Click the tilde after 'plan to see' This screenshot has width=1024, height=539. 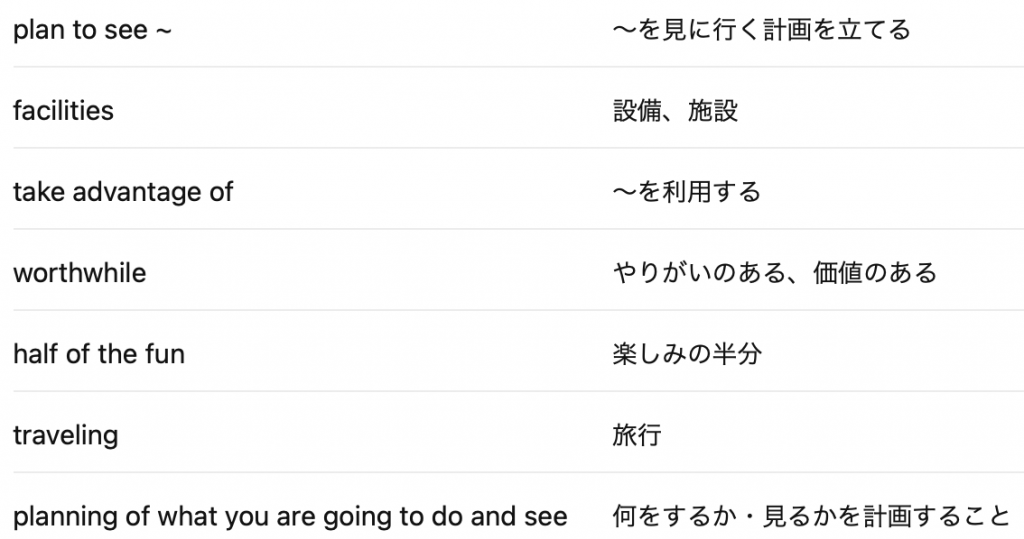coord(163,31)
